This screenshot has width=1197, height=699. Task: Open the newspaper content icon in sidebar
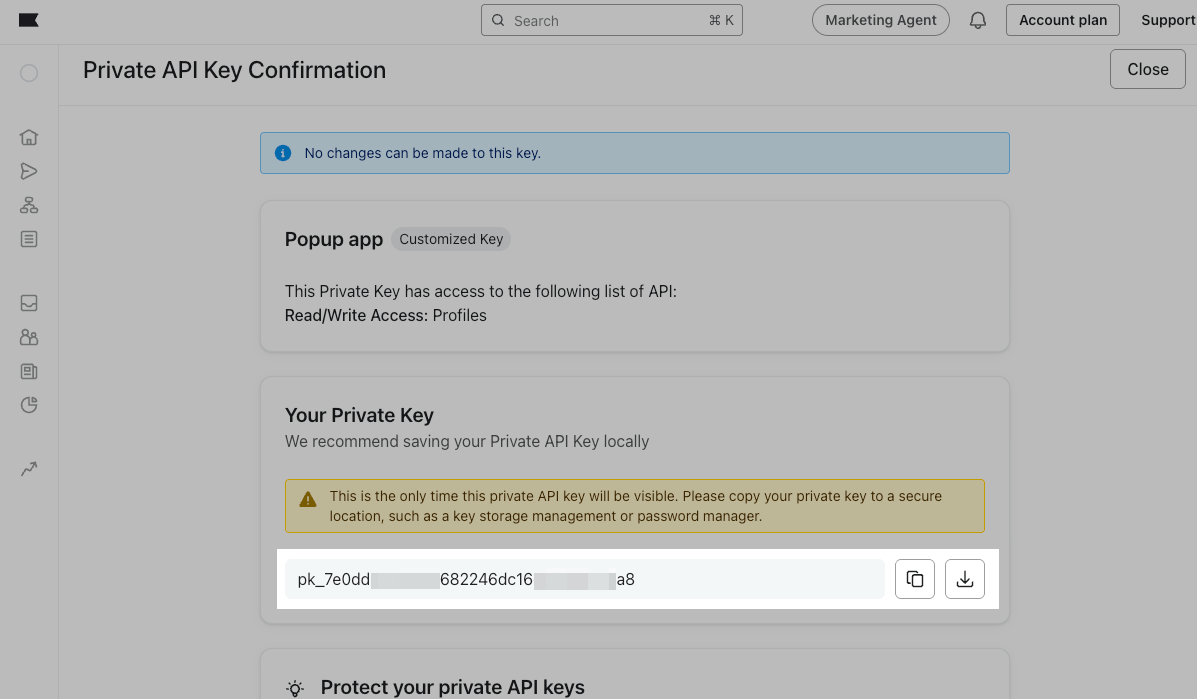pos(29,371)
